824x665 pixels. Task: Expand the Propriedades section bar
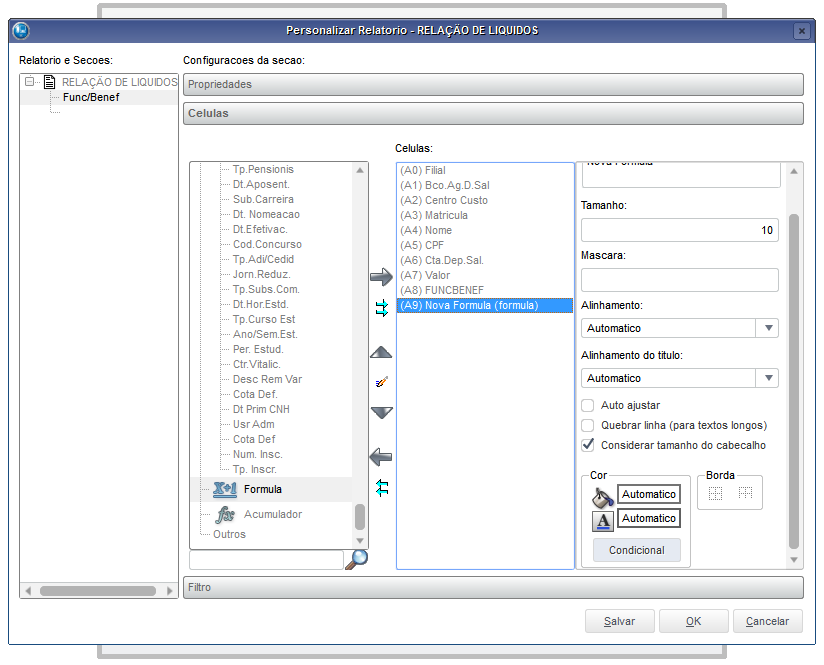[493, 84]
